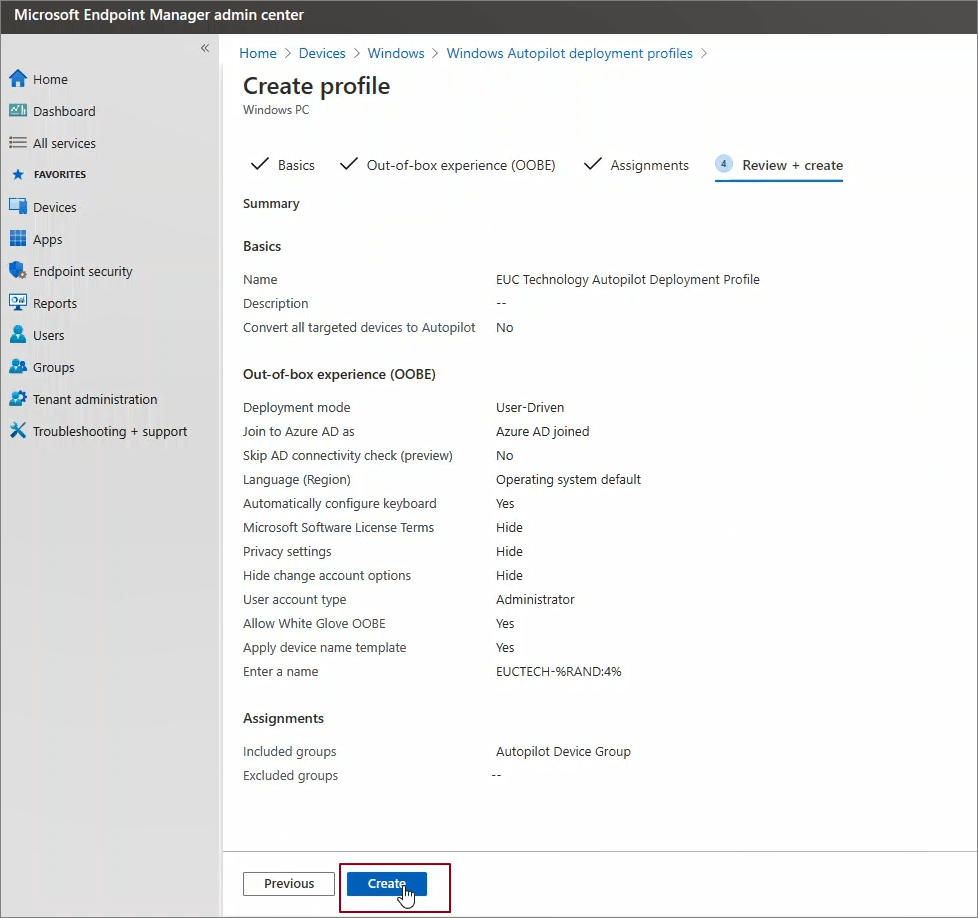This screenshot has height=918, width=978.
Task: Click the Devices monitor icon
Action: coord(18,206)
